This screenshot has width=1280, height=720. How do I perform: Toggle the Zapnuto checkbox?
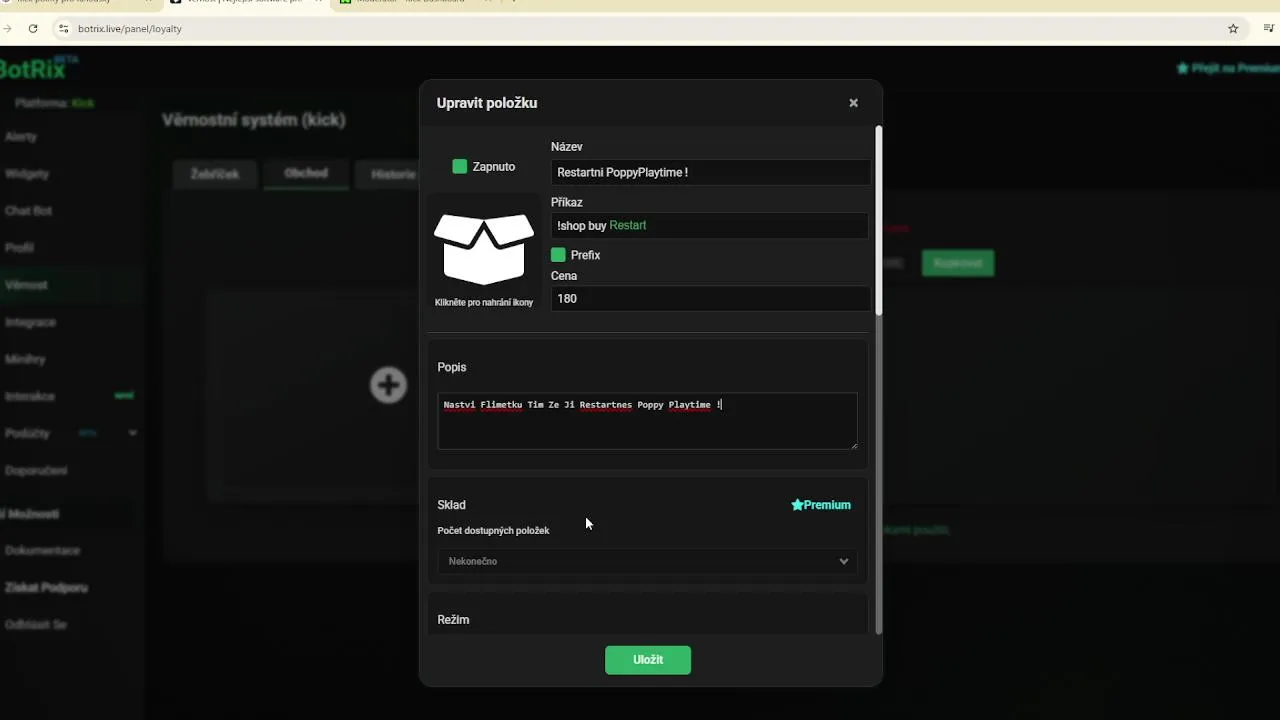click(x=460, y=167)
